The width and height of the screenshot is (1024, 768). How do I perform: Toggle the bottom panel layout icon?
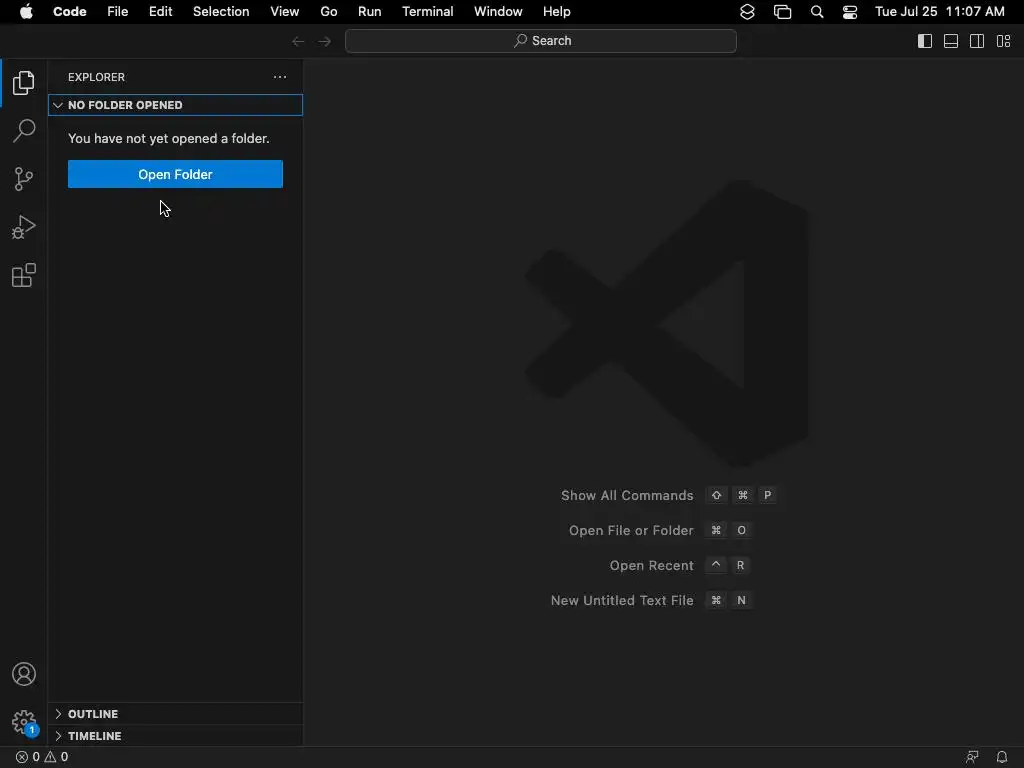(x=951, y=41)
